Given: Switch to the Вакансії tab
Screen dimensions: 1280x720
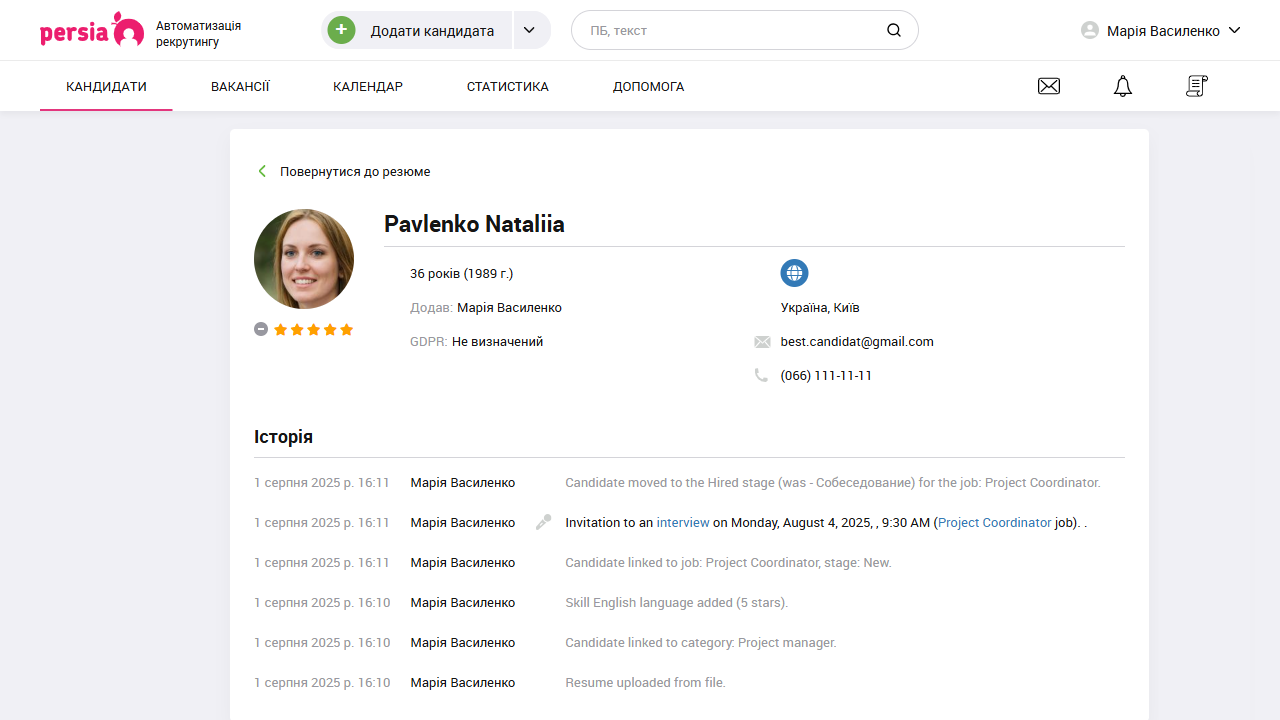Looking at the screenshot, I should tap(240, 87).
